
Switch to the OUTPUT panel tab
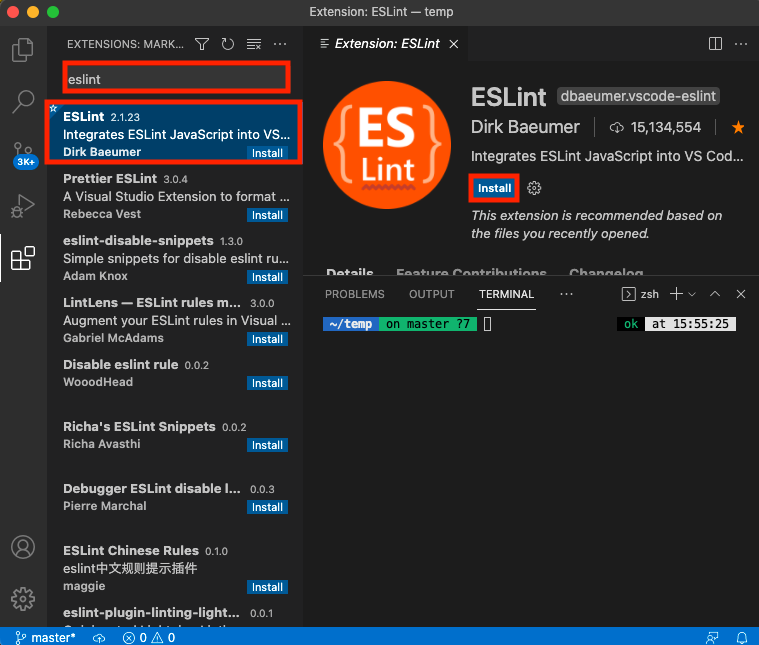(432, 294)
